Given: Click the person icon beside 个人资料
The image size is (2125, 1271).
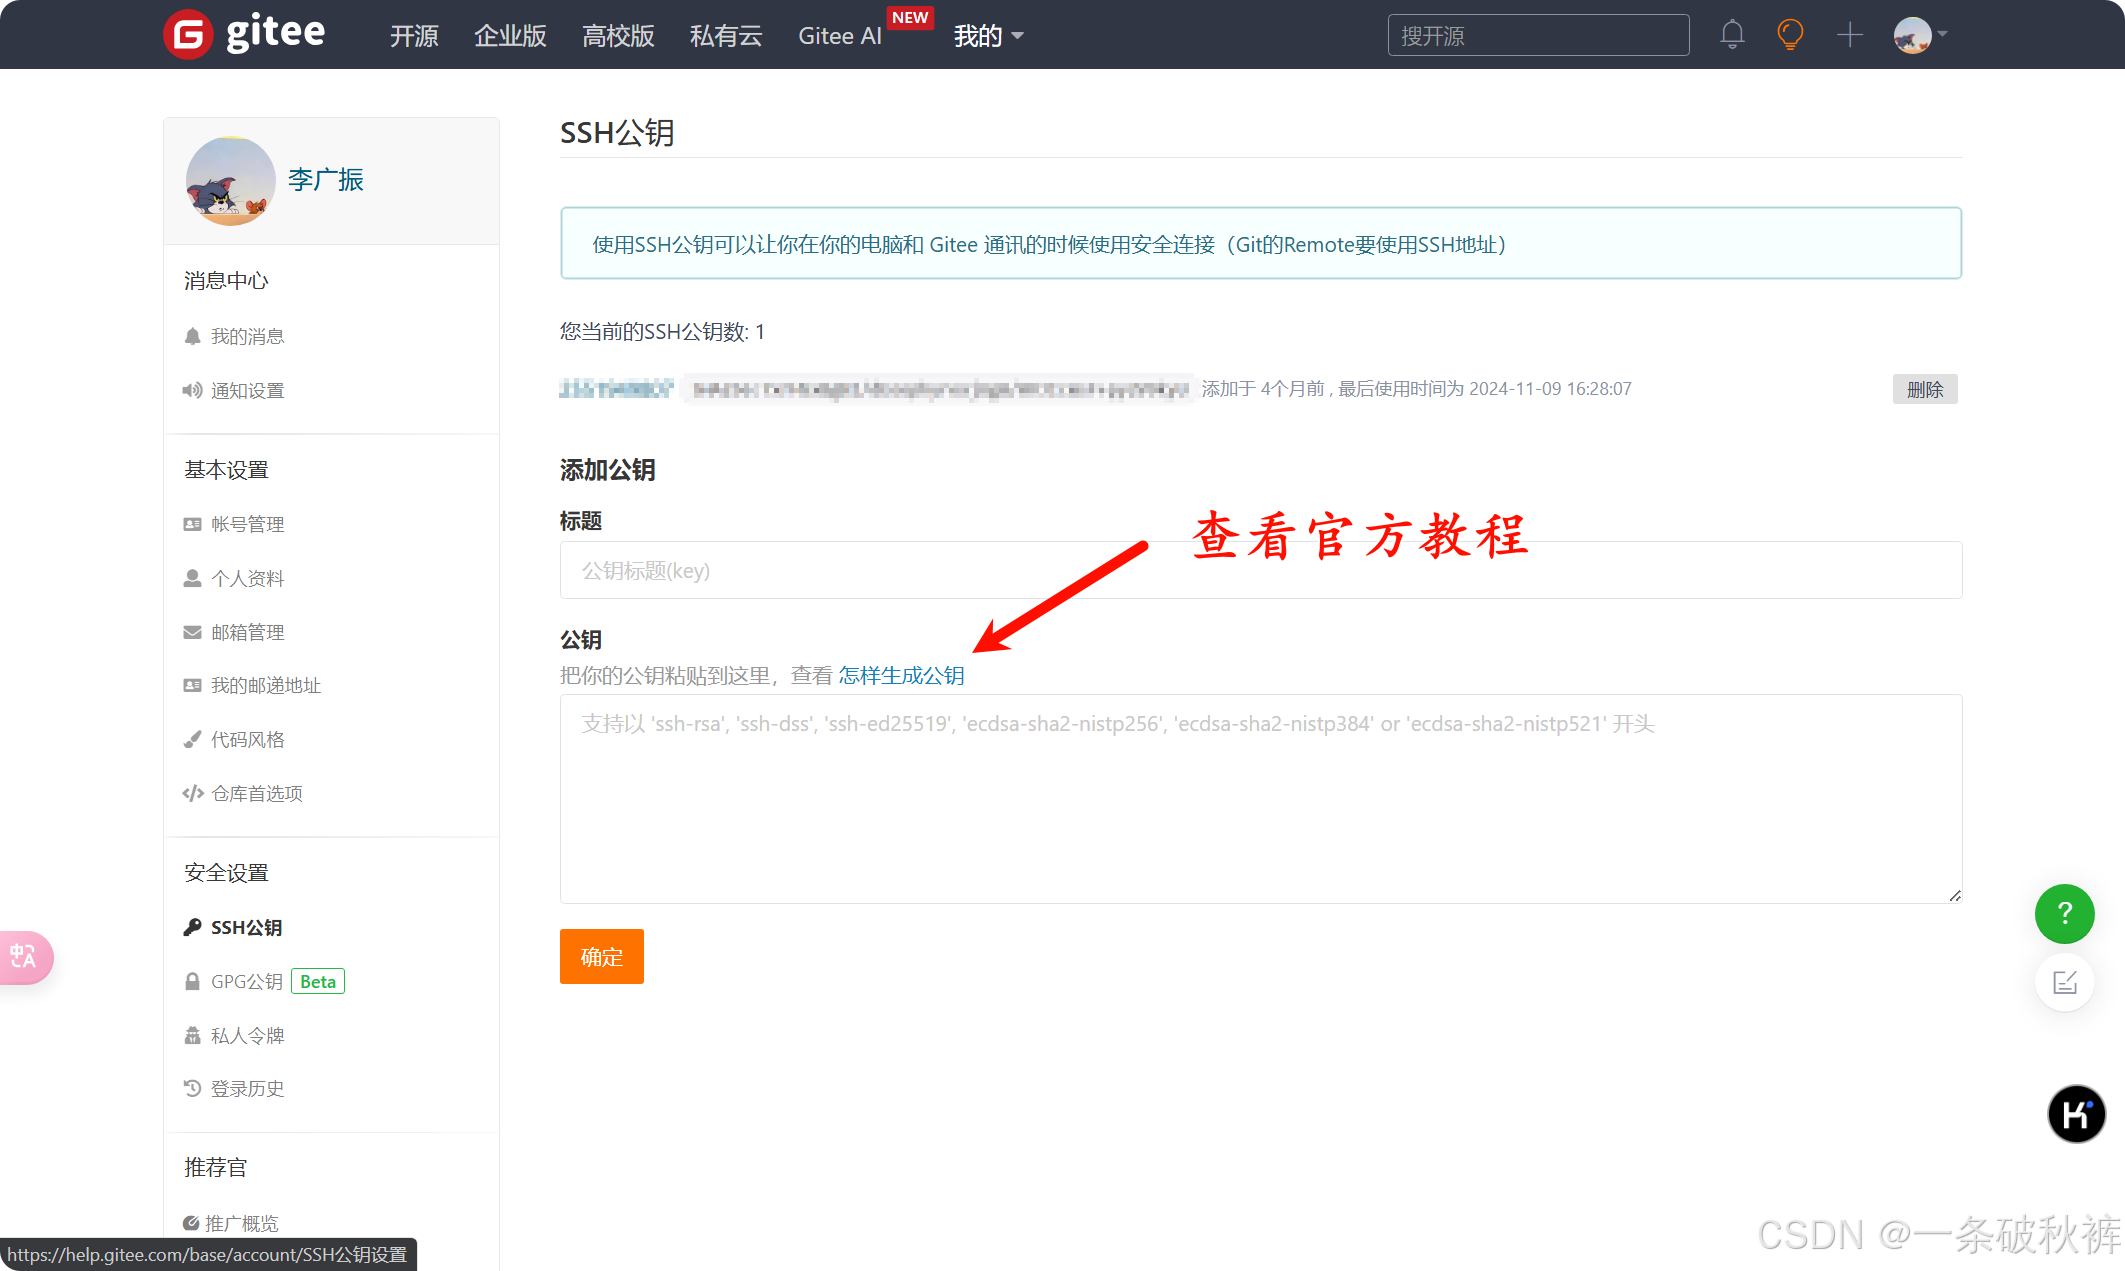Looking at the screenshot, I should coord(193,578).
